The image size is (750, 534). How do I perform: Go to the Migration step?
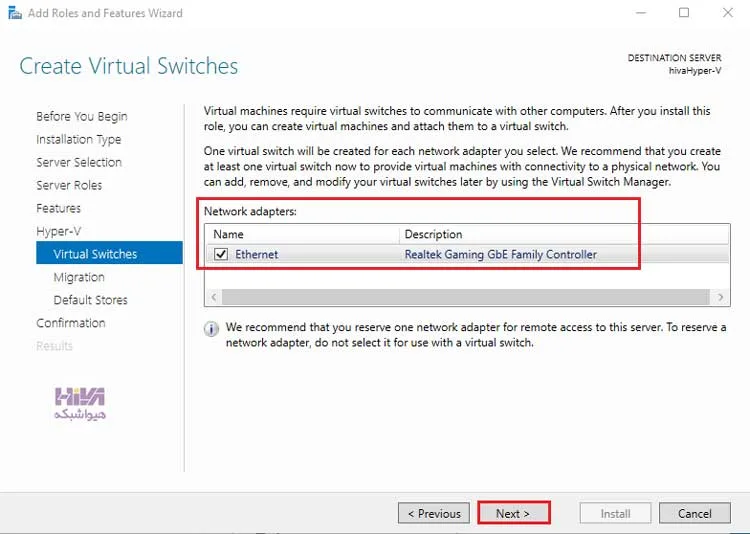tap(79, 277)
